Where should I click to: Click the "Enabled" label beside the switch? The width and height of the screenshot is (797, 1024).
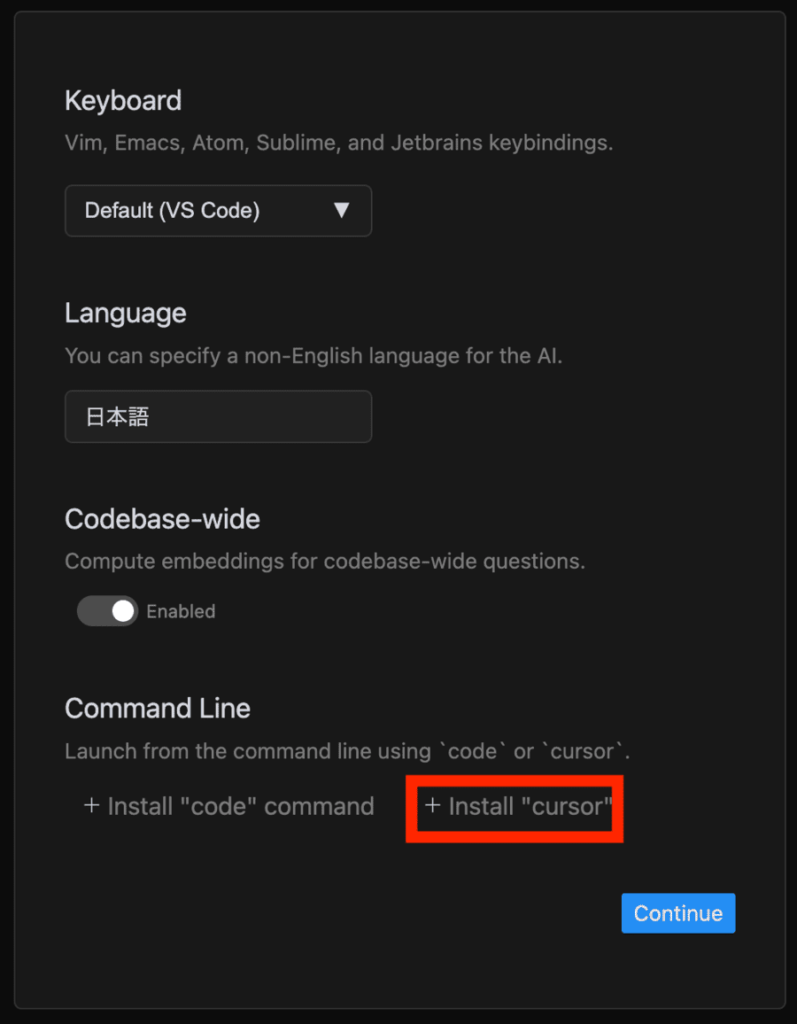pyautogui.click(x=181, y=611)
